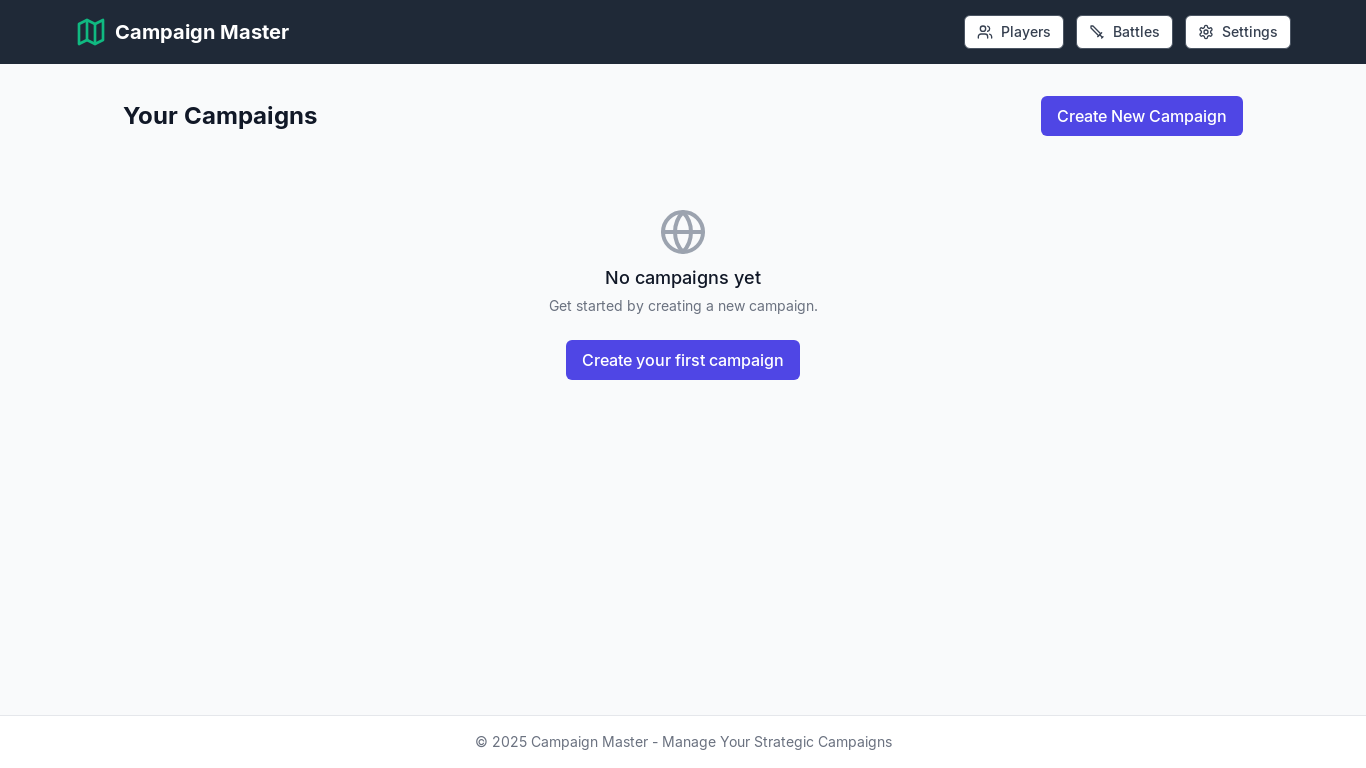1366x768 pixels.
Task: Click the globe icon above No campaigns yet
Action: click(683, 232)
